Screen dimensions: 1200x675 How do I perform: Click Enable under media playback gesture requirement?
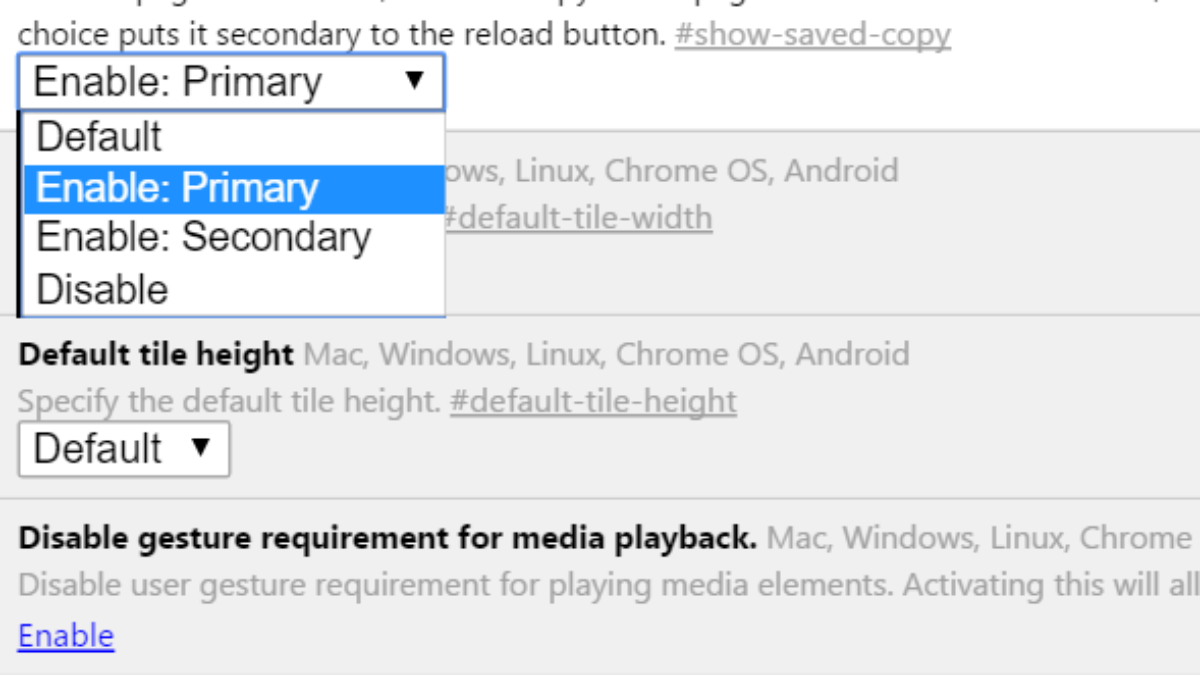(66, 636)
